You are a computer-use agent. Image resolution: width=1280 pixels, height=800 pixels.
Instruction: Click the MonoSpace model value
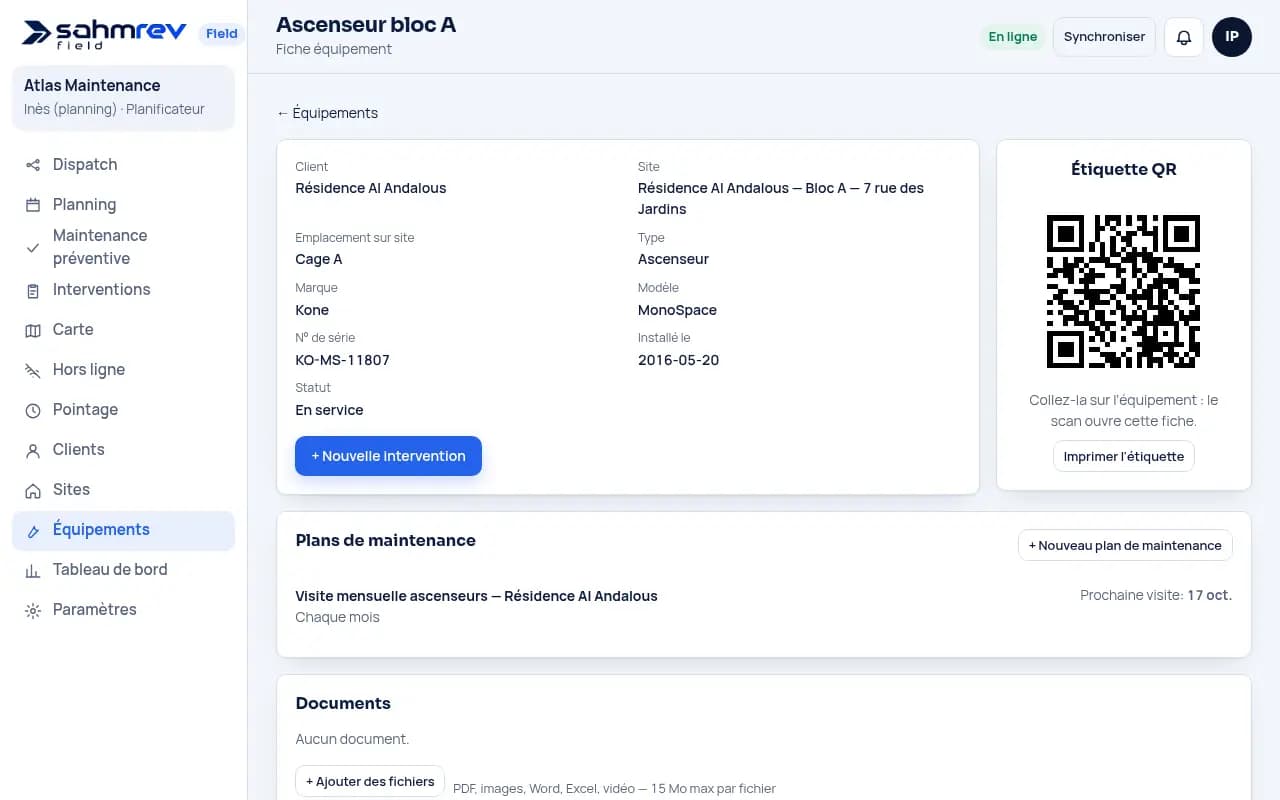[x=677, y=310]
